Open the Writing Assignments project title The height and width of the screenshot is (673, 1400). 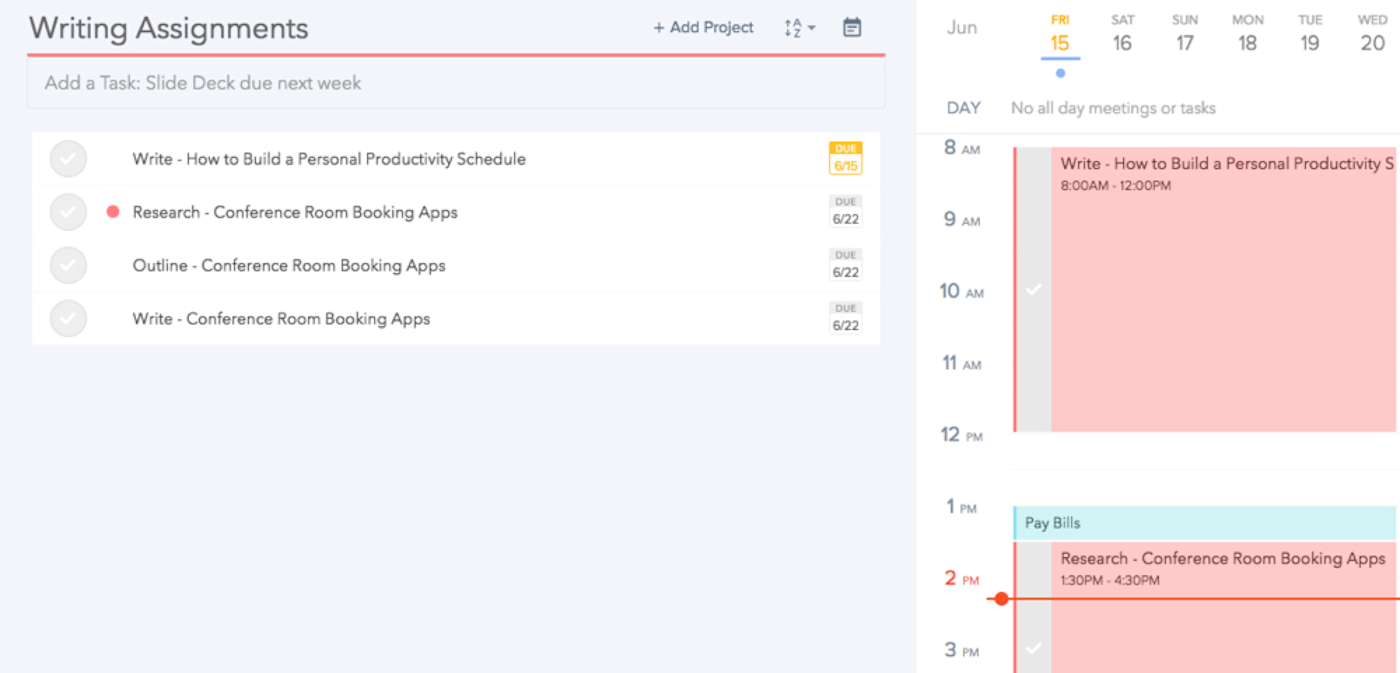[168, 28]
